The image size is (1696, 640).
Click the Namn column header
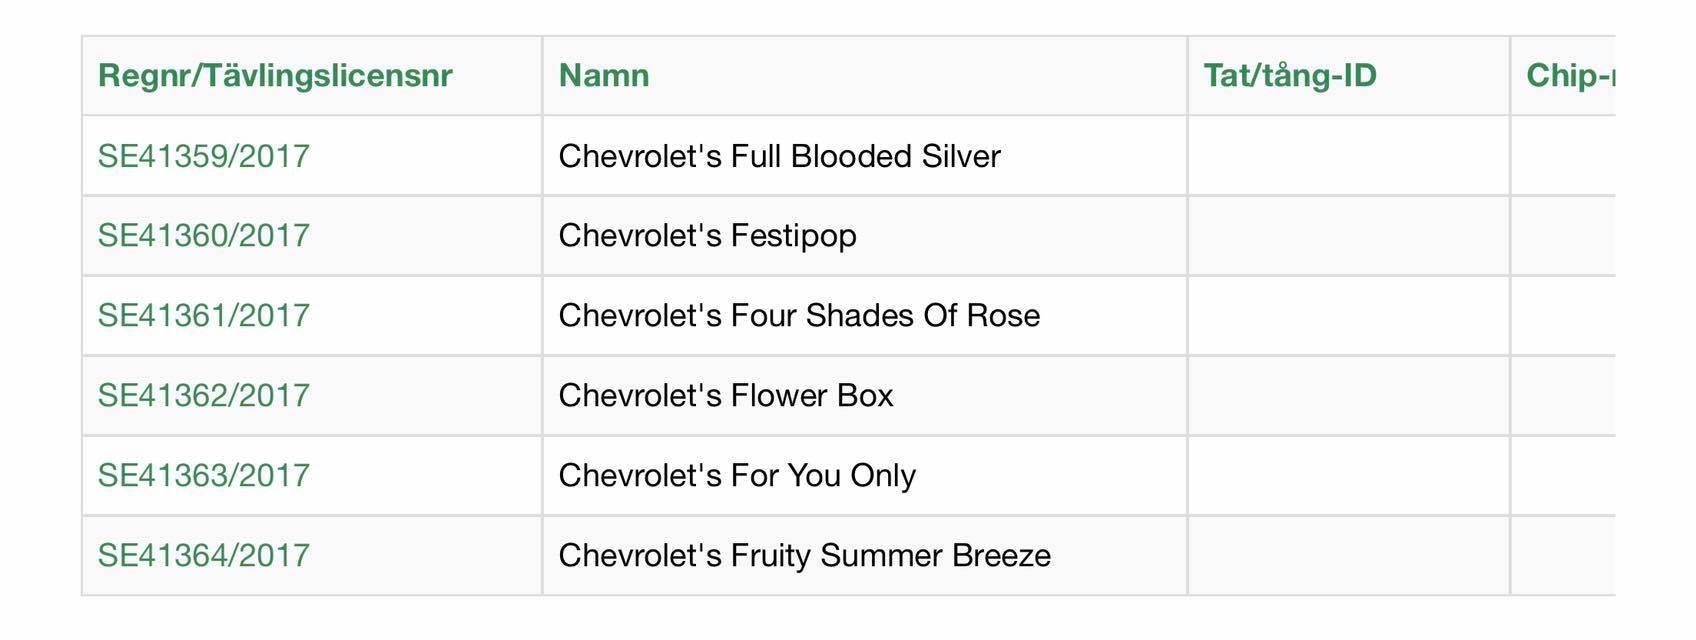coord(604,76)
